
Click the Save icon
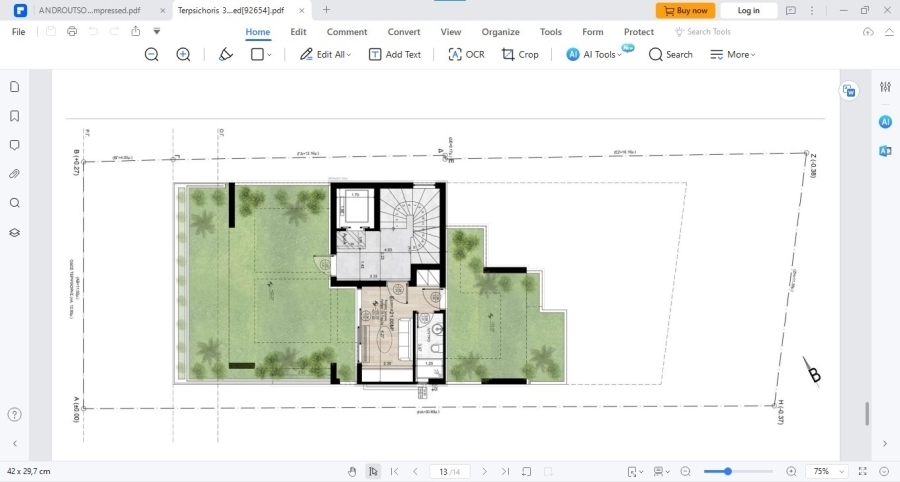click(x=51, y=32)
